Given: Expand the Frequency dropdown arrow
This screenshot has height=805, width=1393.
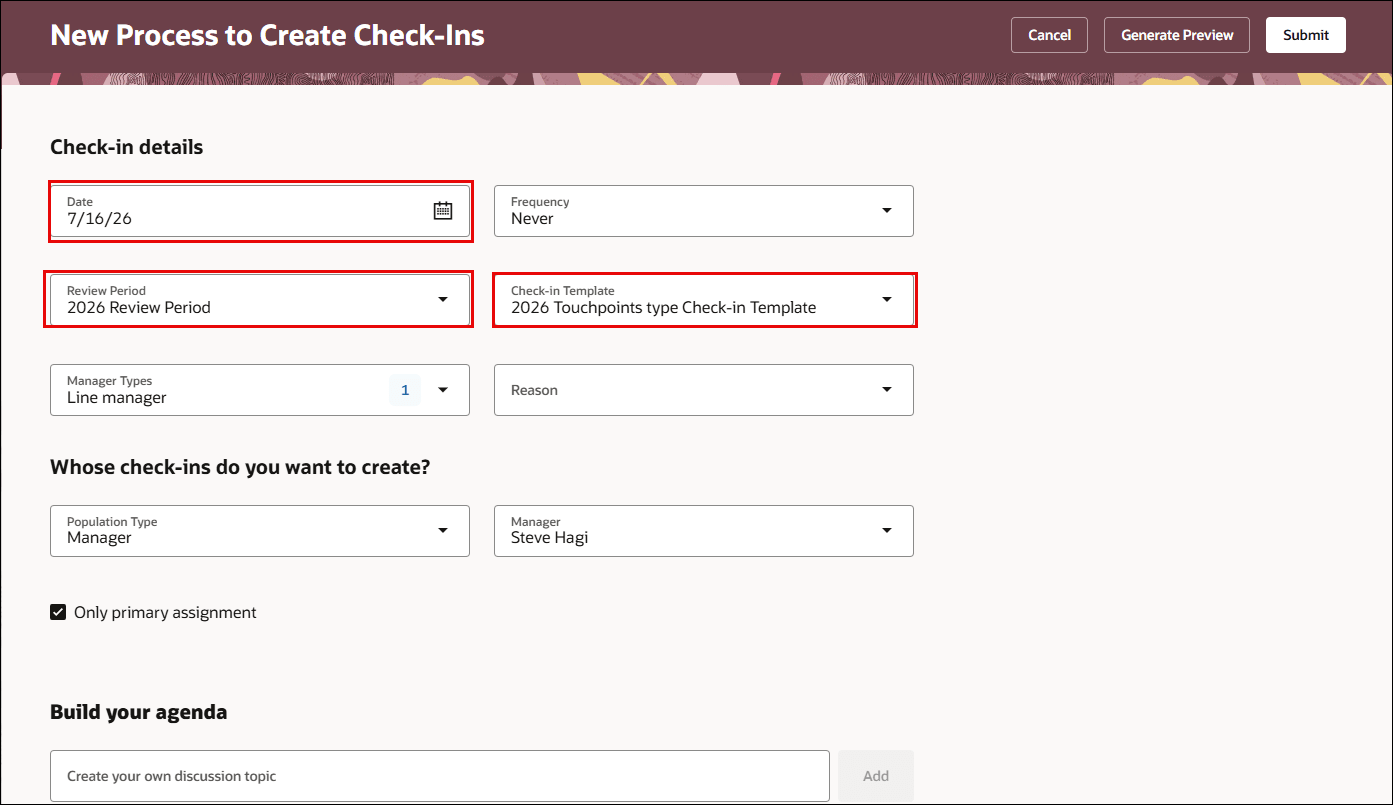Looking at the screenshot, I should coord(887,210).
